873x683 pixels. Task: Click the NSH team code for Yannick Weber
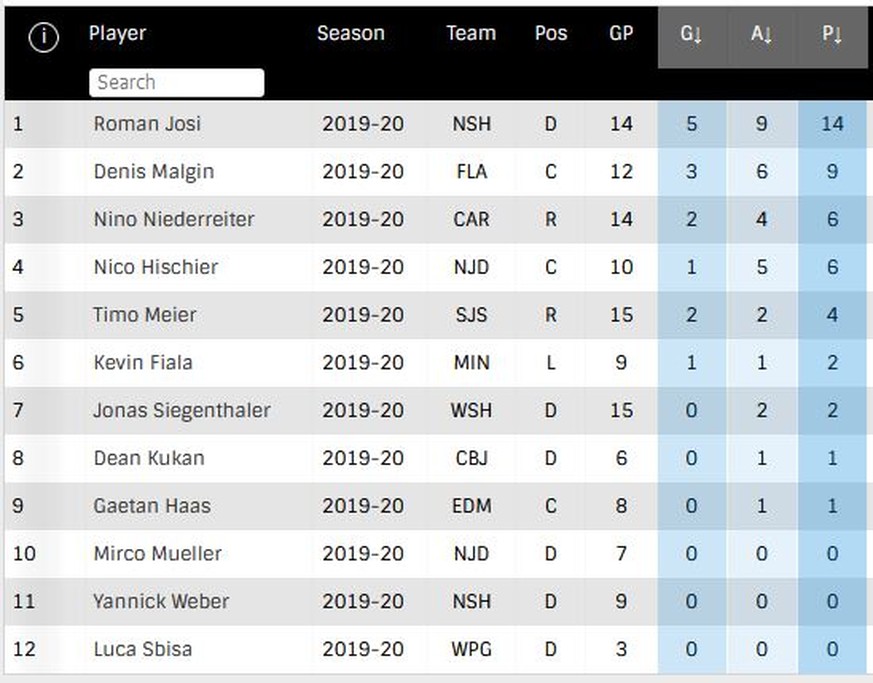[471, 601]
